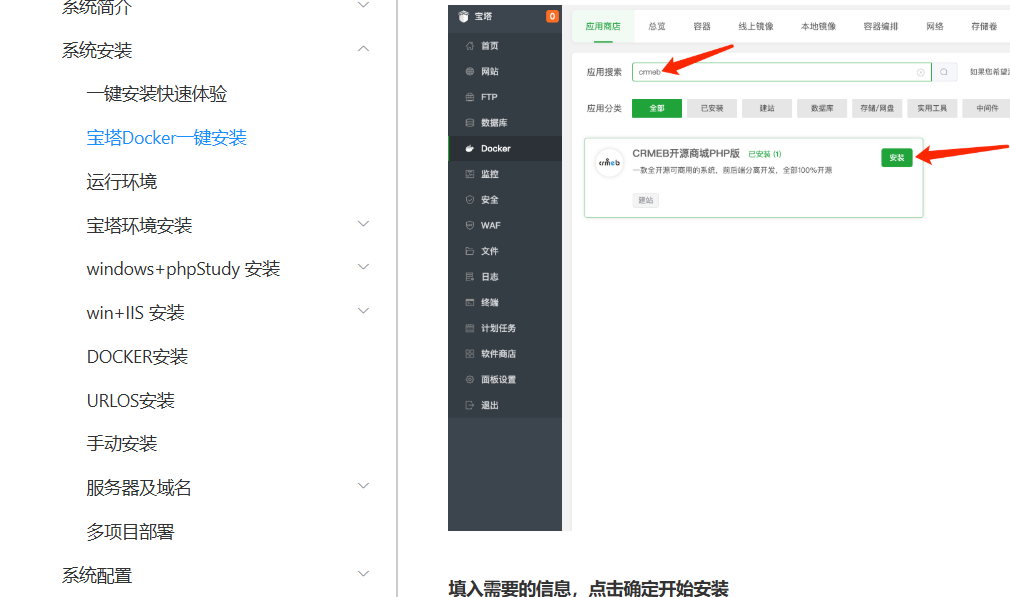Image resolution: width=1010 pixels, height=597 pixels.
Task: Click the 已安装 (1) label
Action: [x=765, y=154]
